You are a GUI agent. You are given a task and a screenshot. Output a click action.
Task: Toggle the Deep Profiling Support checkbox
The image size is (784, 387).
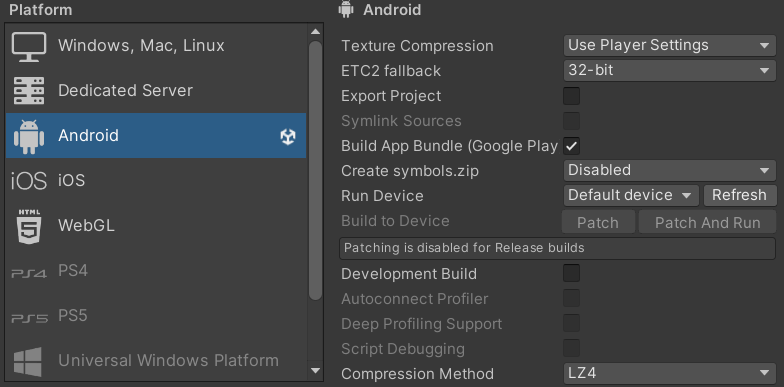(572, 324)
